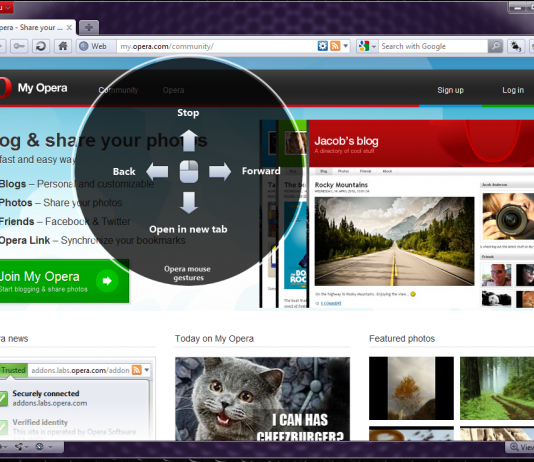Click the Web globe badge
Screen dimensions: 534x462
[x=94, y=46]
